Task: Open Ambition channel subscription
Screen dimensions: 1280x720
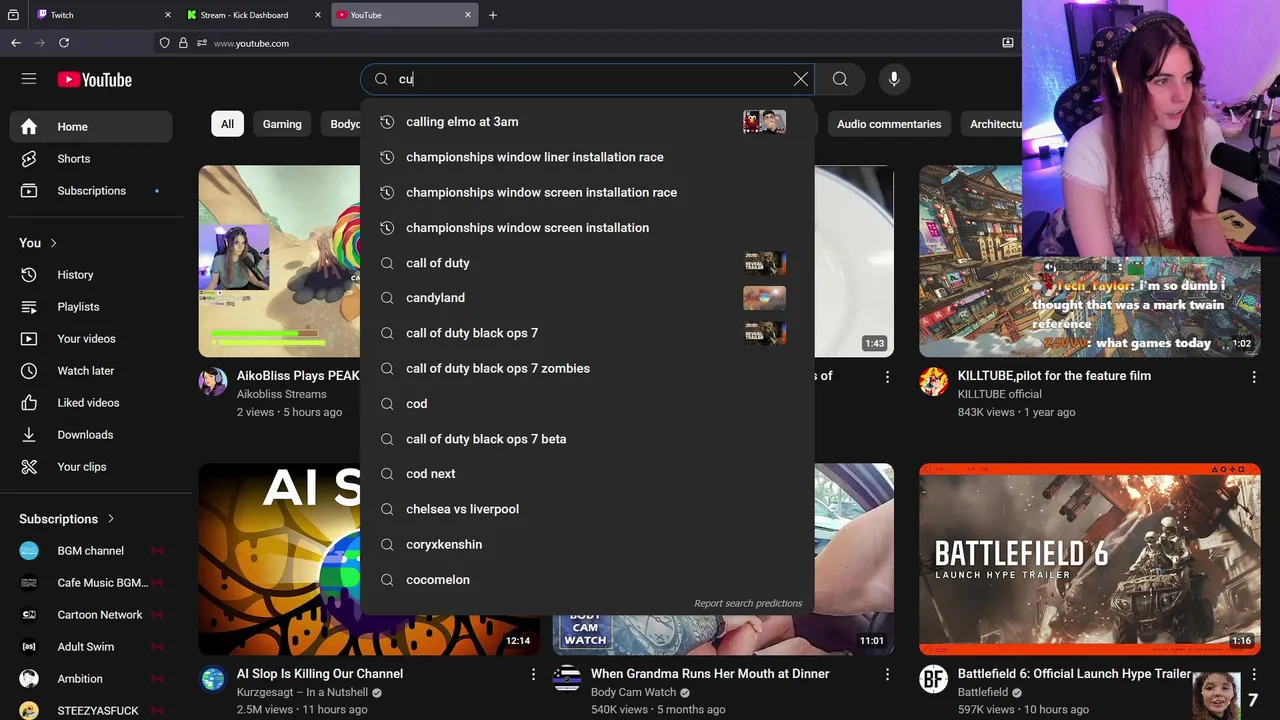Action: click(x=91, y=679)
